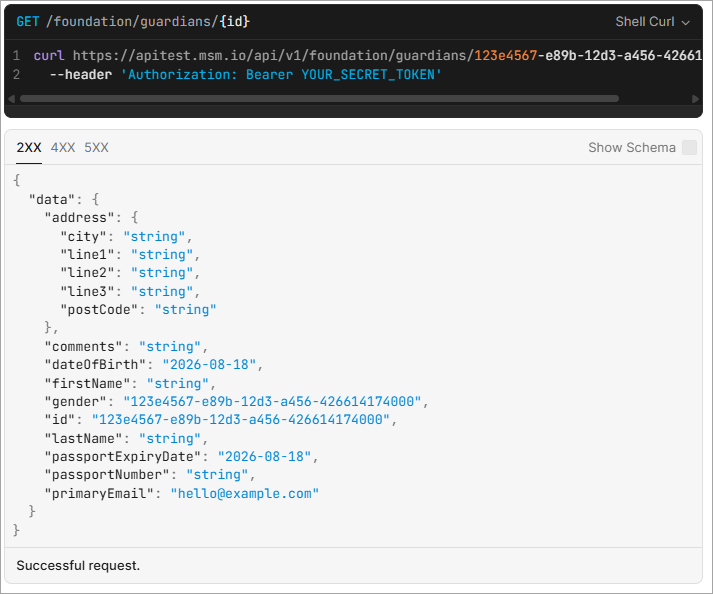Switch to the 2XX response tab
This screenshot has height=594, width=713.
tap(29, 147)
